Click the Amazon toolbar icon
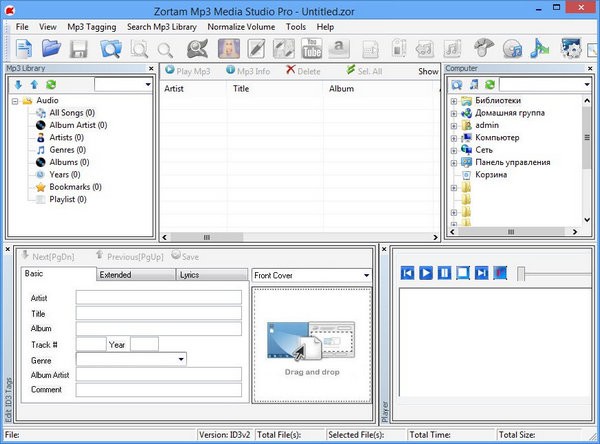This screenshot has width=600, height=444. [x=339, y=47]
